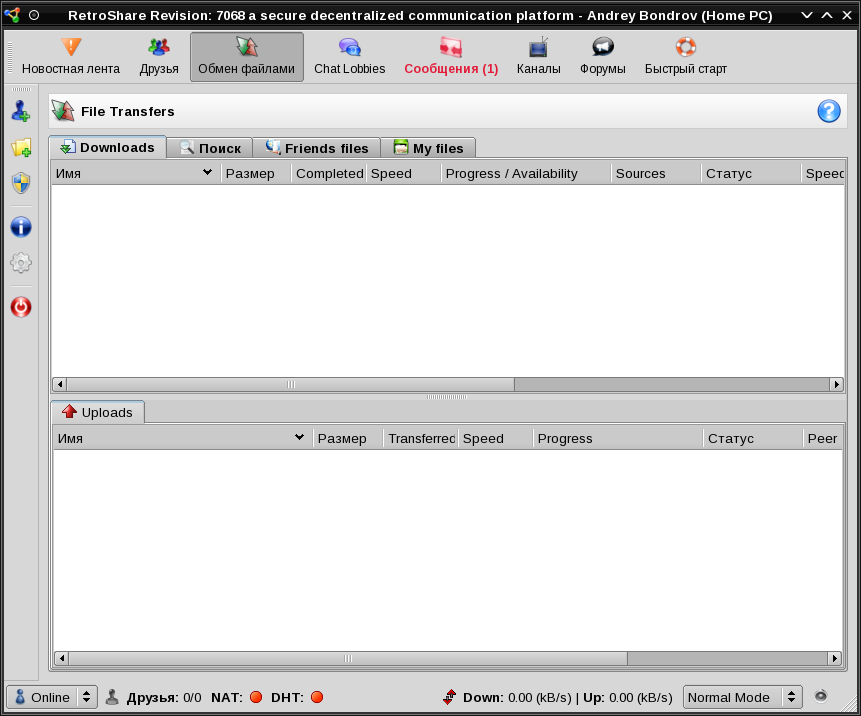Sort uploads by Progress column
Screen dimensions: 861x716
tap(618, 439)
